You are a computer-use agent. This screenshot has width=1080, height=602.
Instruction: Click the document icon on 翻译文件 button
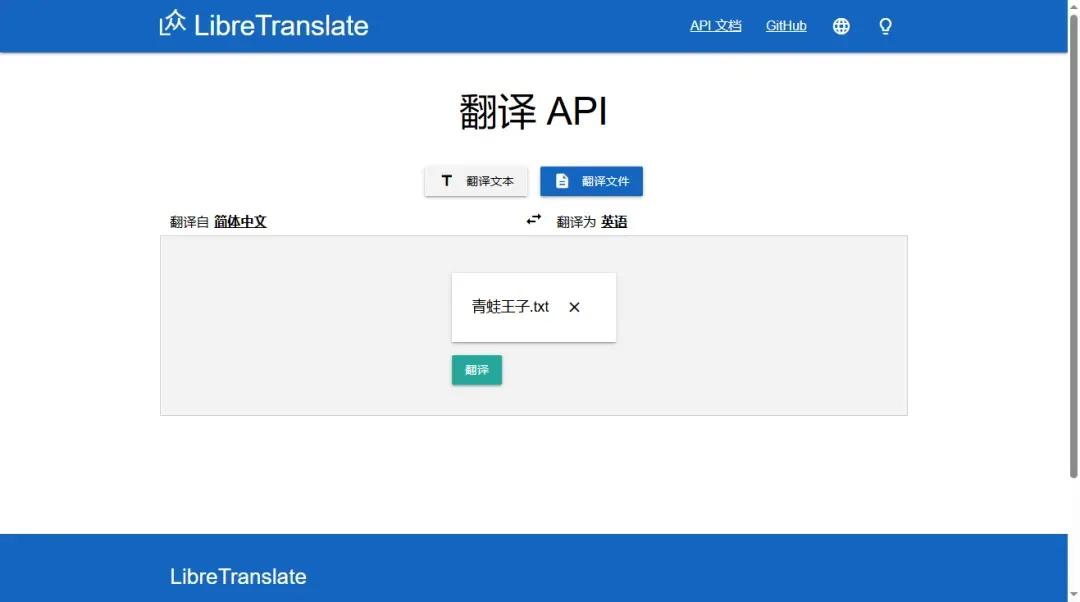click(x=562, y=181)
